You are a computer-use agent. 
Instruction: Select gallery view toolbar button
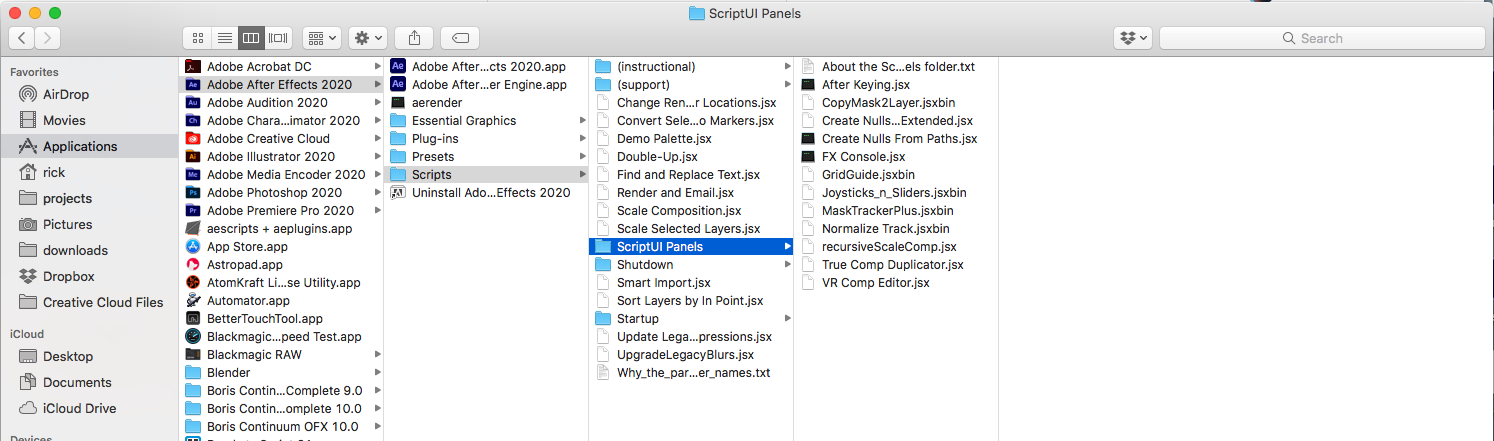coord(279,38)
